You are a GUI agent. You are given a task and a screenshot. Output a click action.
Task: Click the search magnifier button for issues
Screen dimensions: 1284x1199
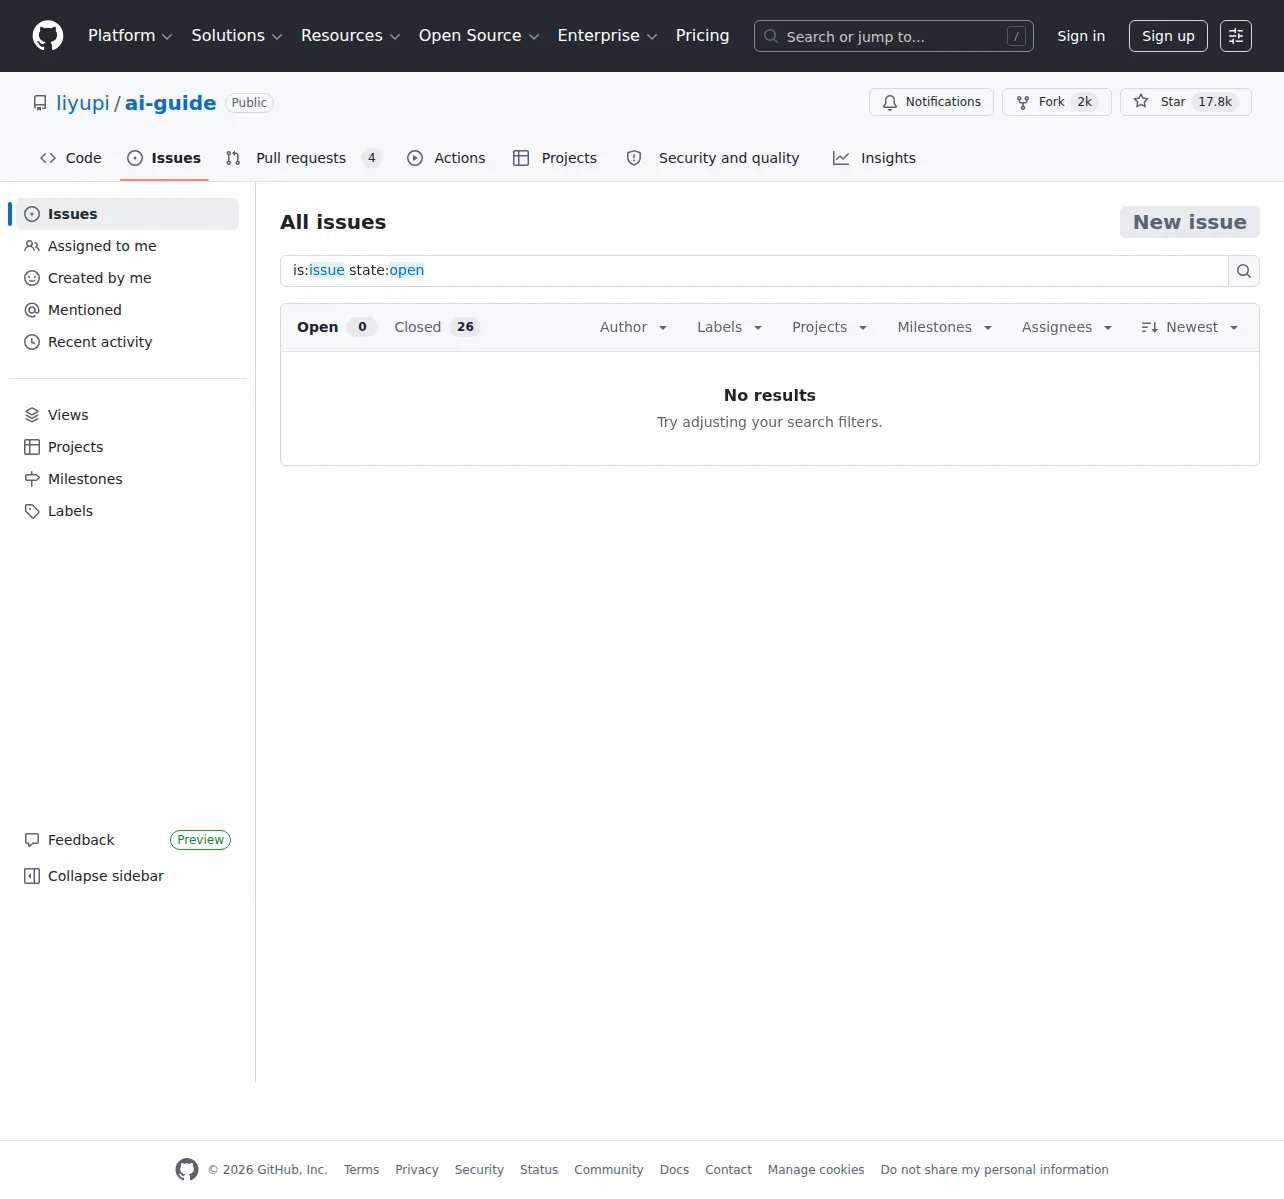pyautogui.click(x=1244, y=271)
